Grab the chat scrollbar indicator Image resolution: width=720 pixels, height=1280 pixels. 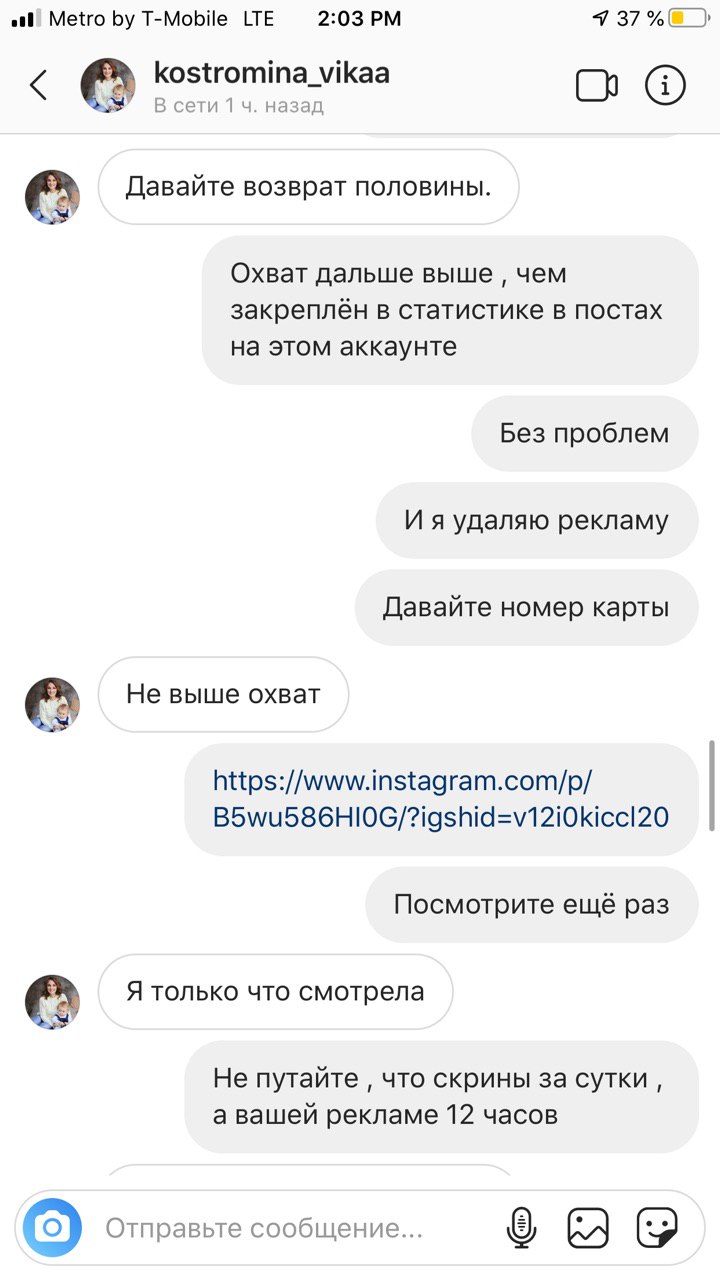712,785
